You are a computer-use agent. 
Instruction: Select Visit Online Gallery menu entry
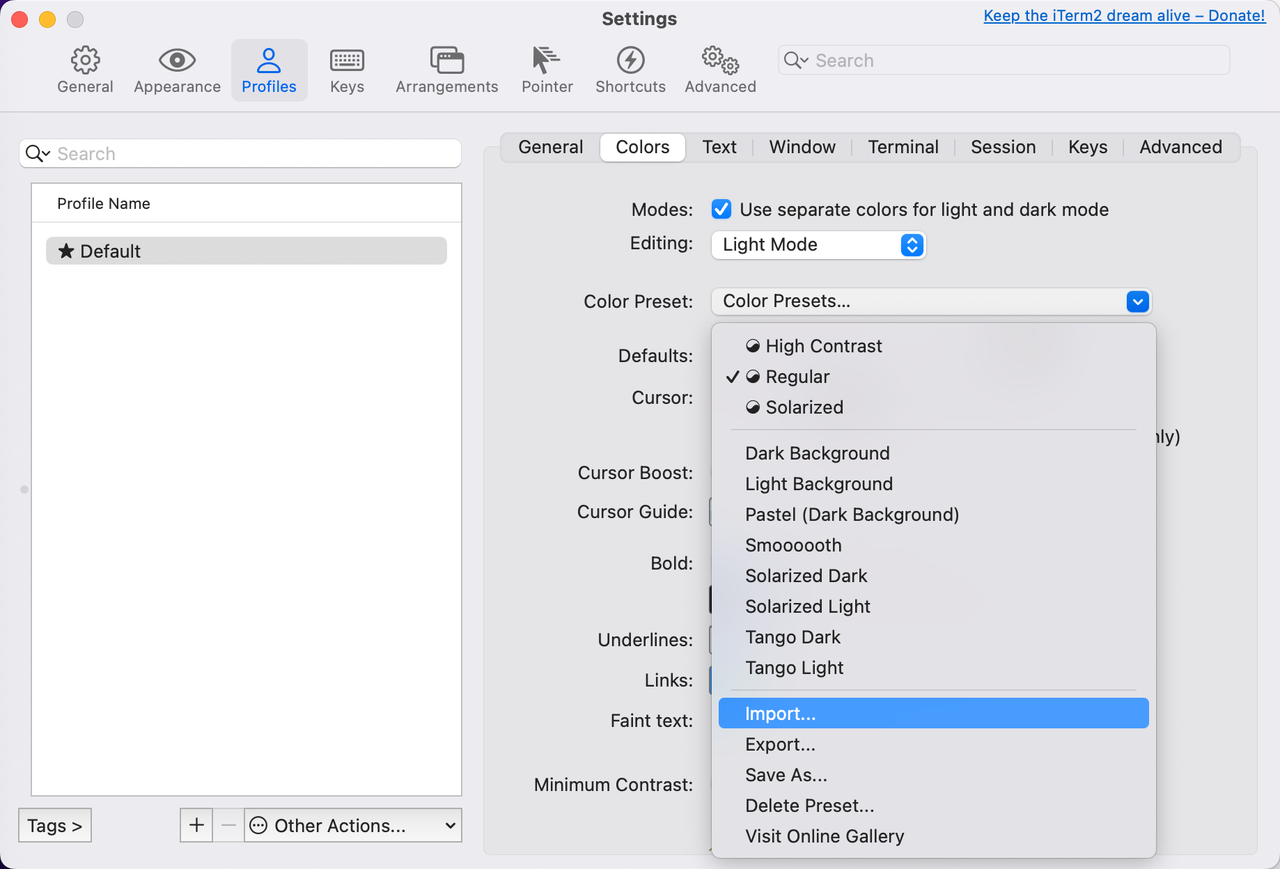(x=824, y=836)
